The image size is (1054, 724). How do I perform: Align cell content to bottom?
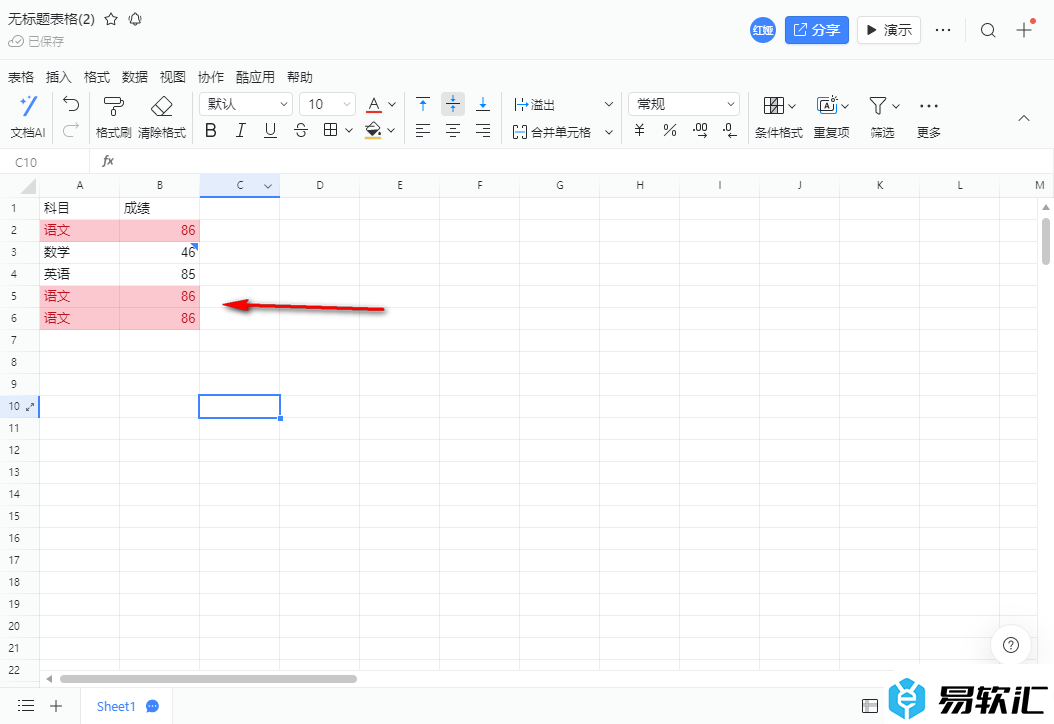[x=483, y=104]
